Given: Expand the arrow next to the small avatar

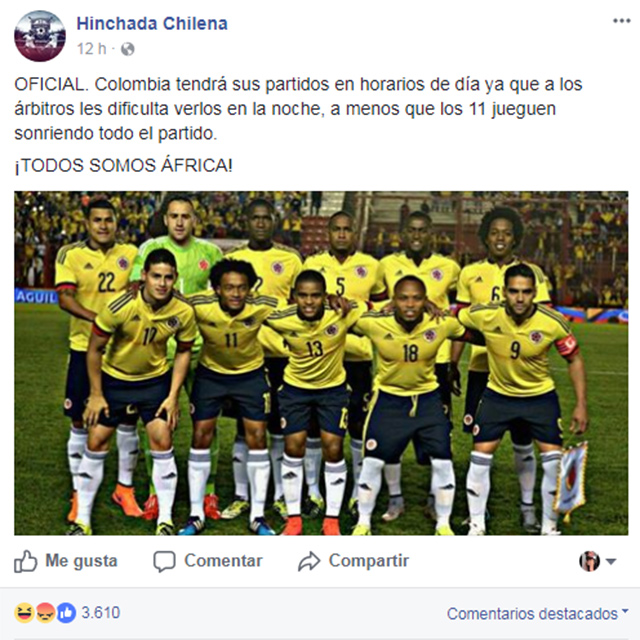Looking at the screenshot, I should click(611, 562).
